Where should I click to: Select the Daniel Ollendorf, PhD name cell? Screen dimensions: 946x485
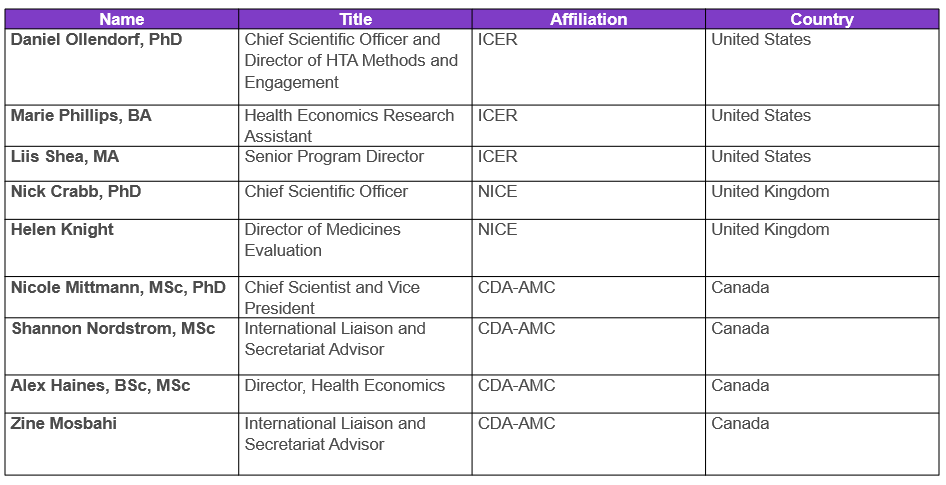coord(97,40)
